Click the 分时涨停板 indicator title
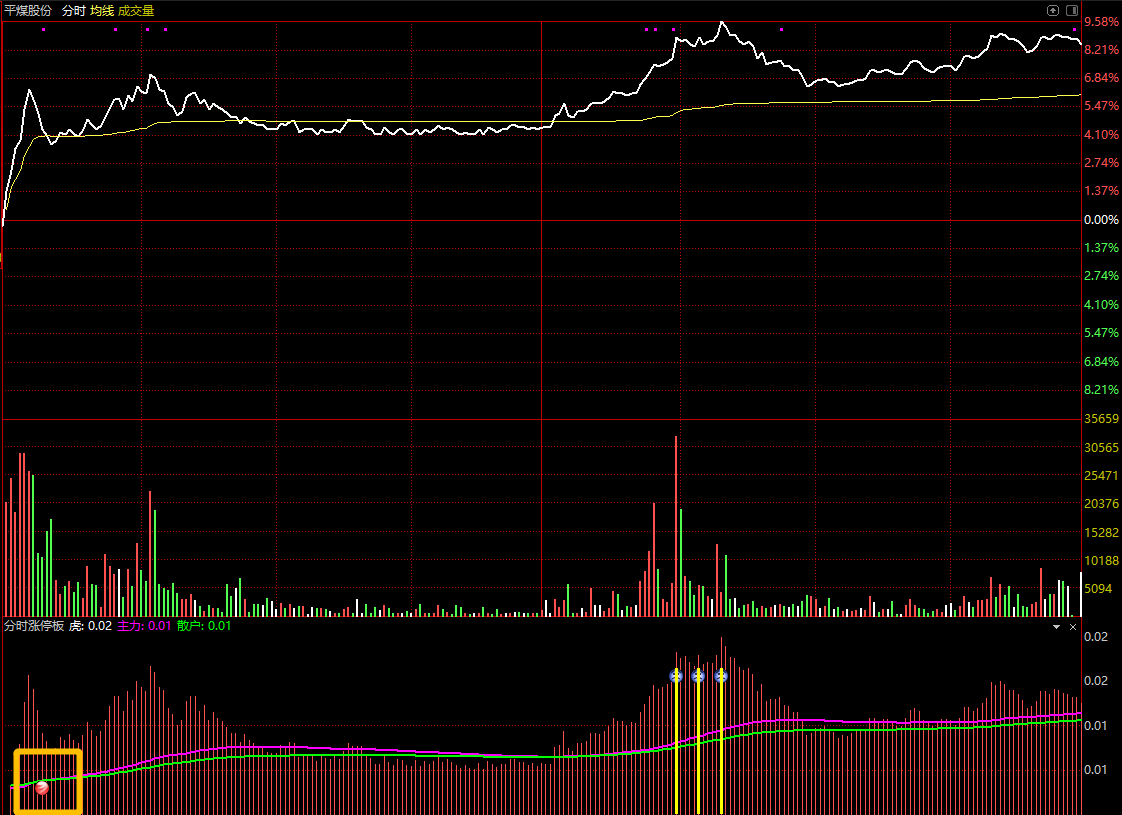 click(34, 626)
